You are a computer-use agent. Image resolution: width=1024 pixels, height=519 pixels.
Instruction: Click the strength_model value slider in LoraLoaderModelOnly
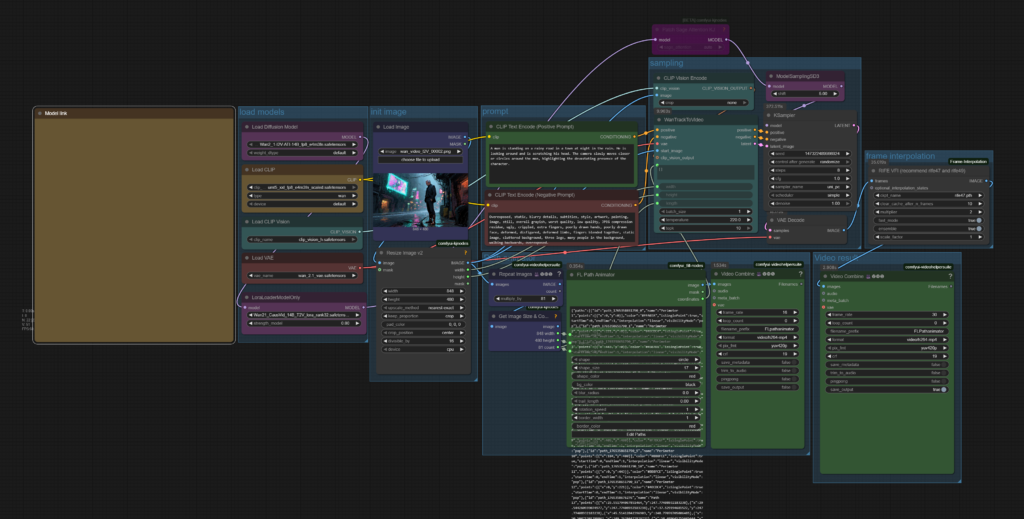(301, 322)
